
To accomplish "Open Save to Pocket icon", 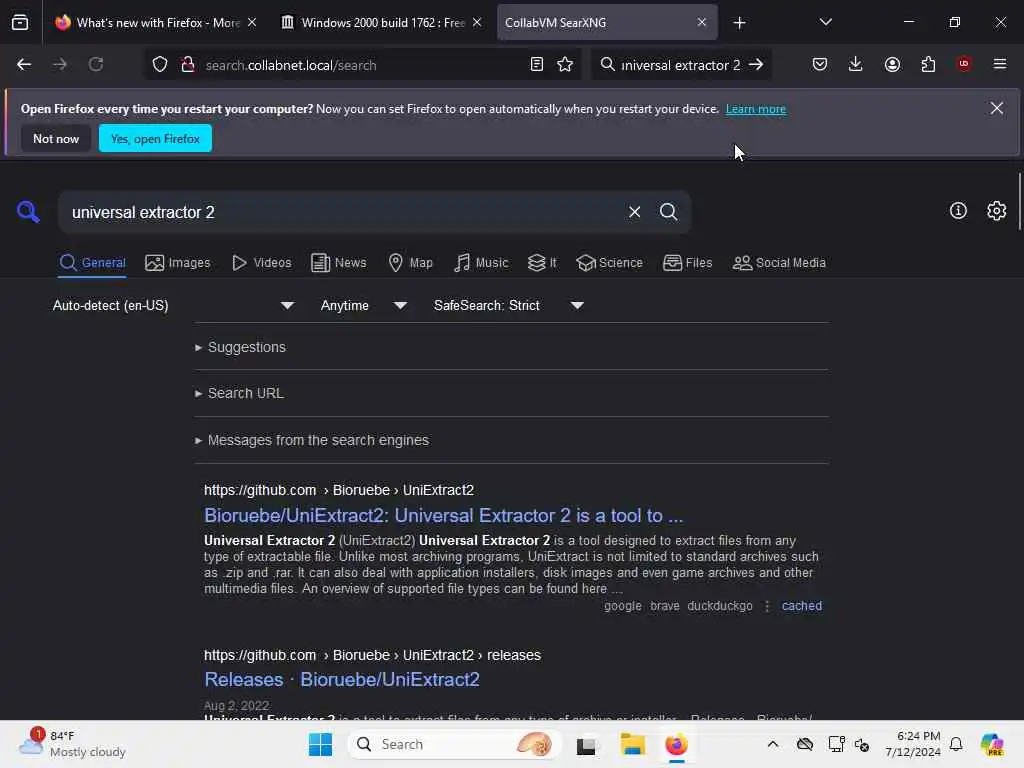I will click(820, 65).
